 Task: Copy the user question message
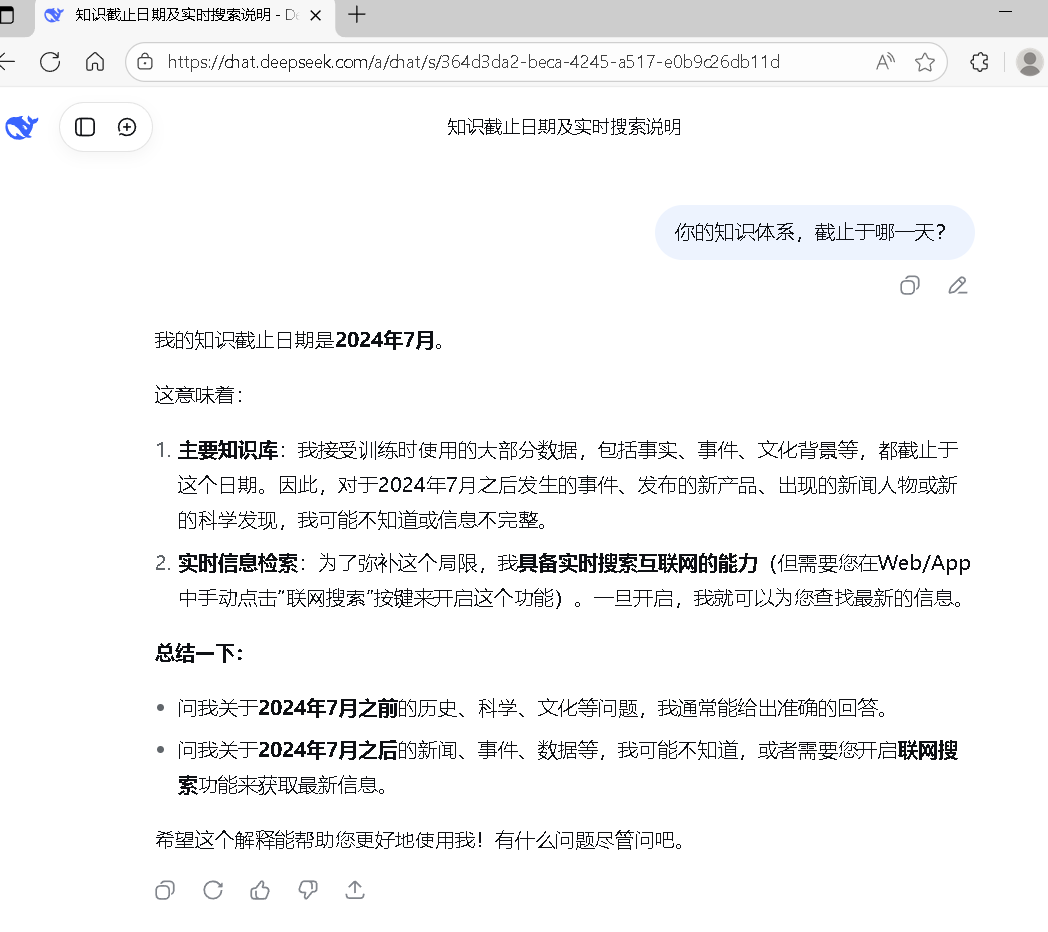pos(910,285)
